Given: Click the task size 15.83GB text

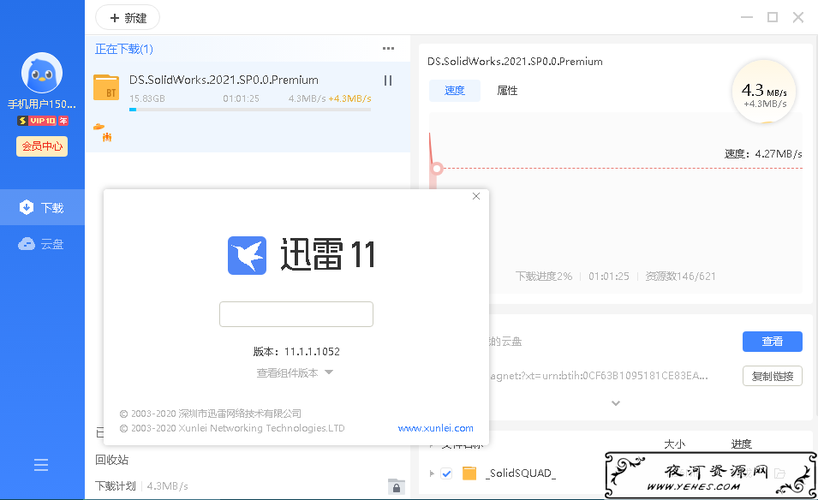Looking at the screenshot, I should coord(147,99).
